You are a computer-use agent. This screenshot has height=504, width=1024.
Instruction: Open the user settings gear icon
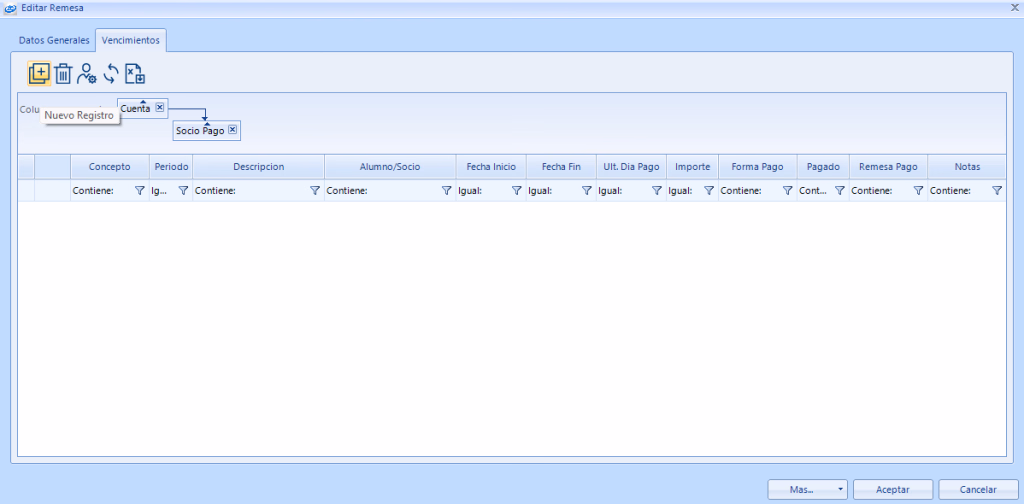coord(87,73)
